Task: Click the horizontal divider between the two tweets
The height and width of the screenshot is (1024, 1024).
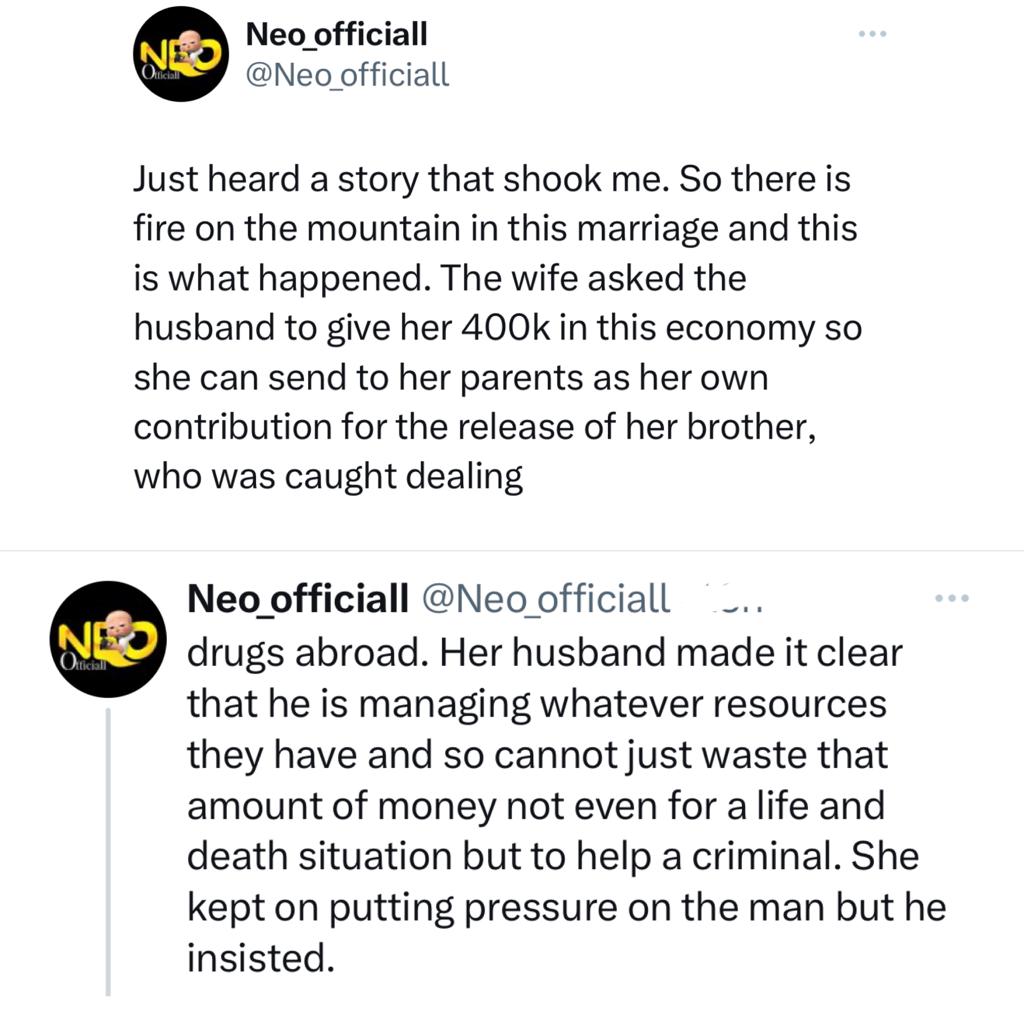Action: (x=512, y=550)
